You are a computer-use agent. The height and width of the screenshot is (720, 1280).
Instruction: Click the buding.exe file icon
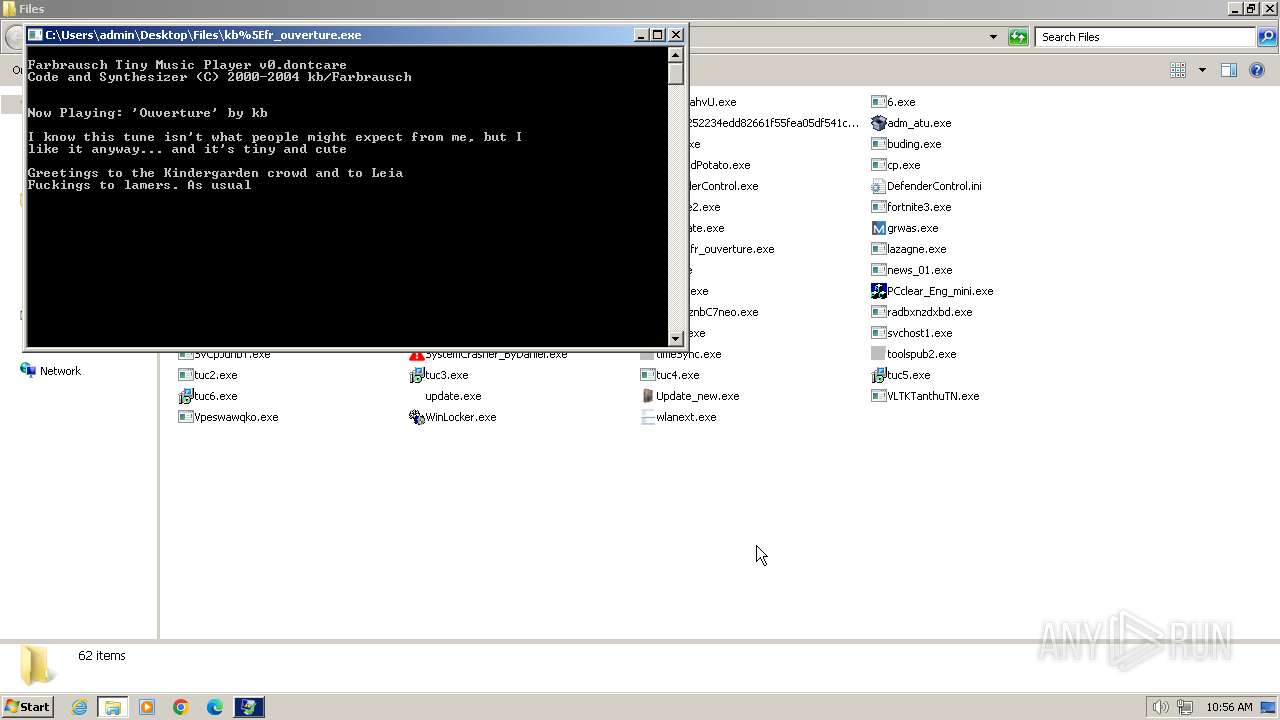878,144
